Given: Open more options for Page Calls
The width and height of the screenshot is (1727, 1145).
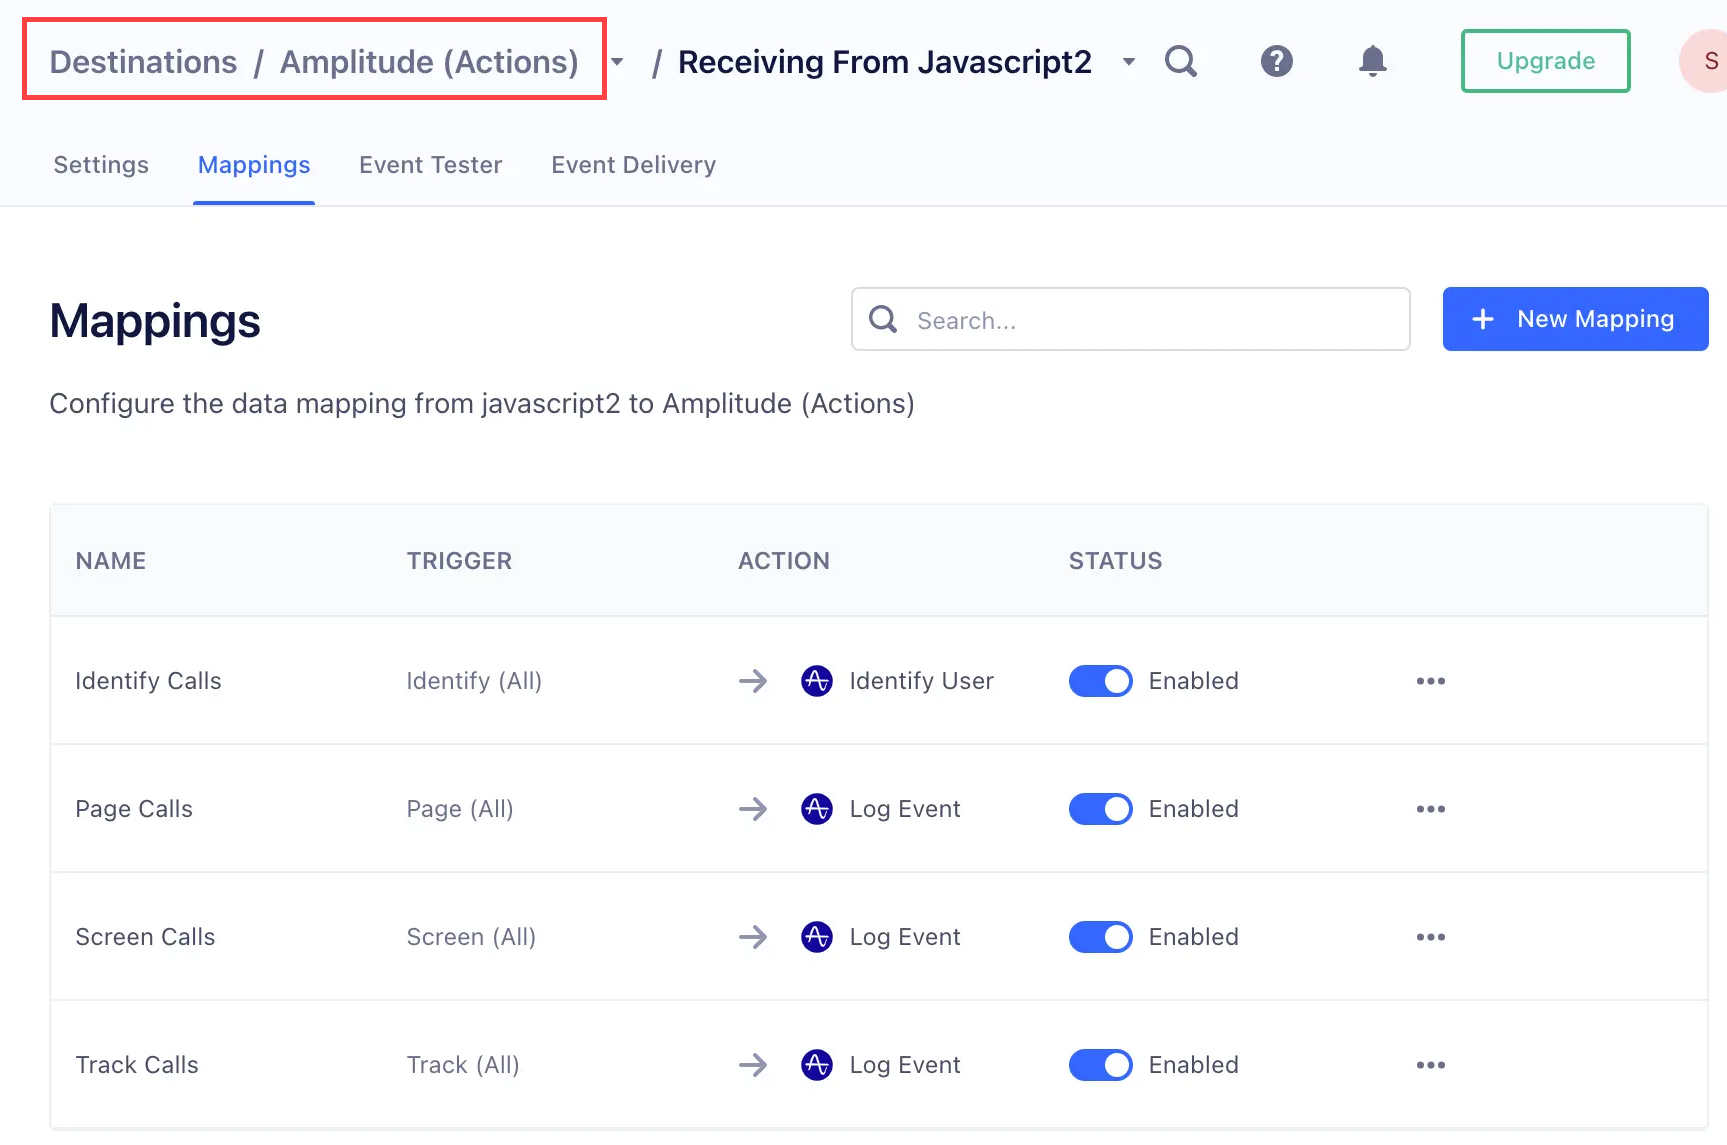Looking at the screenshot, I should pyautogui.click(x=1431, y=809).
